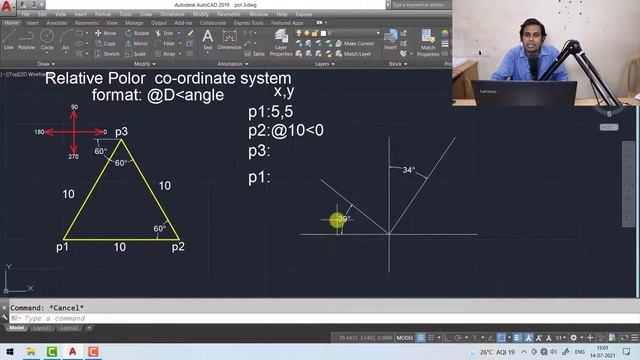Open the status bar Customization menu icon
Viewport: 640px width, 360px height.
(x=635, y=338)
